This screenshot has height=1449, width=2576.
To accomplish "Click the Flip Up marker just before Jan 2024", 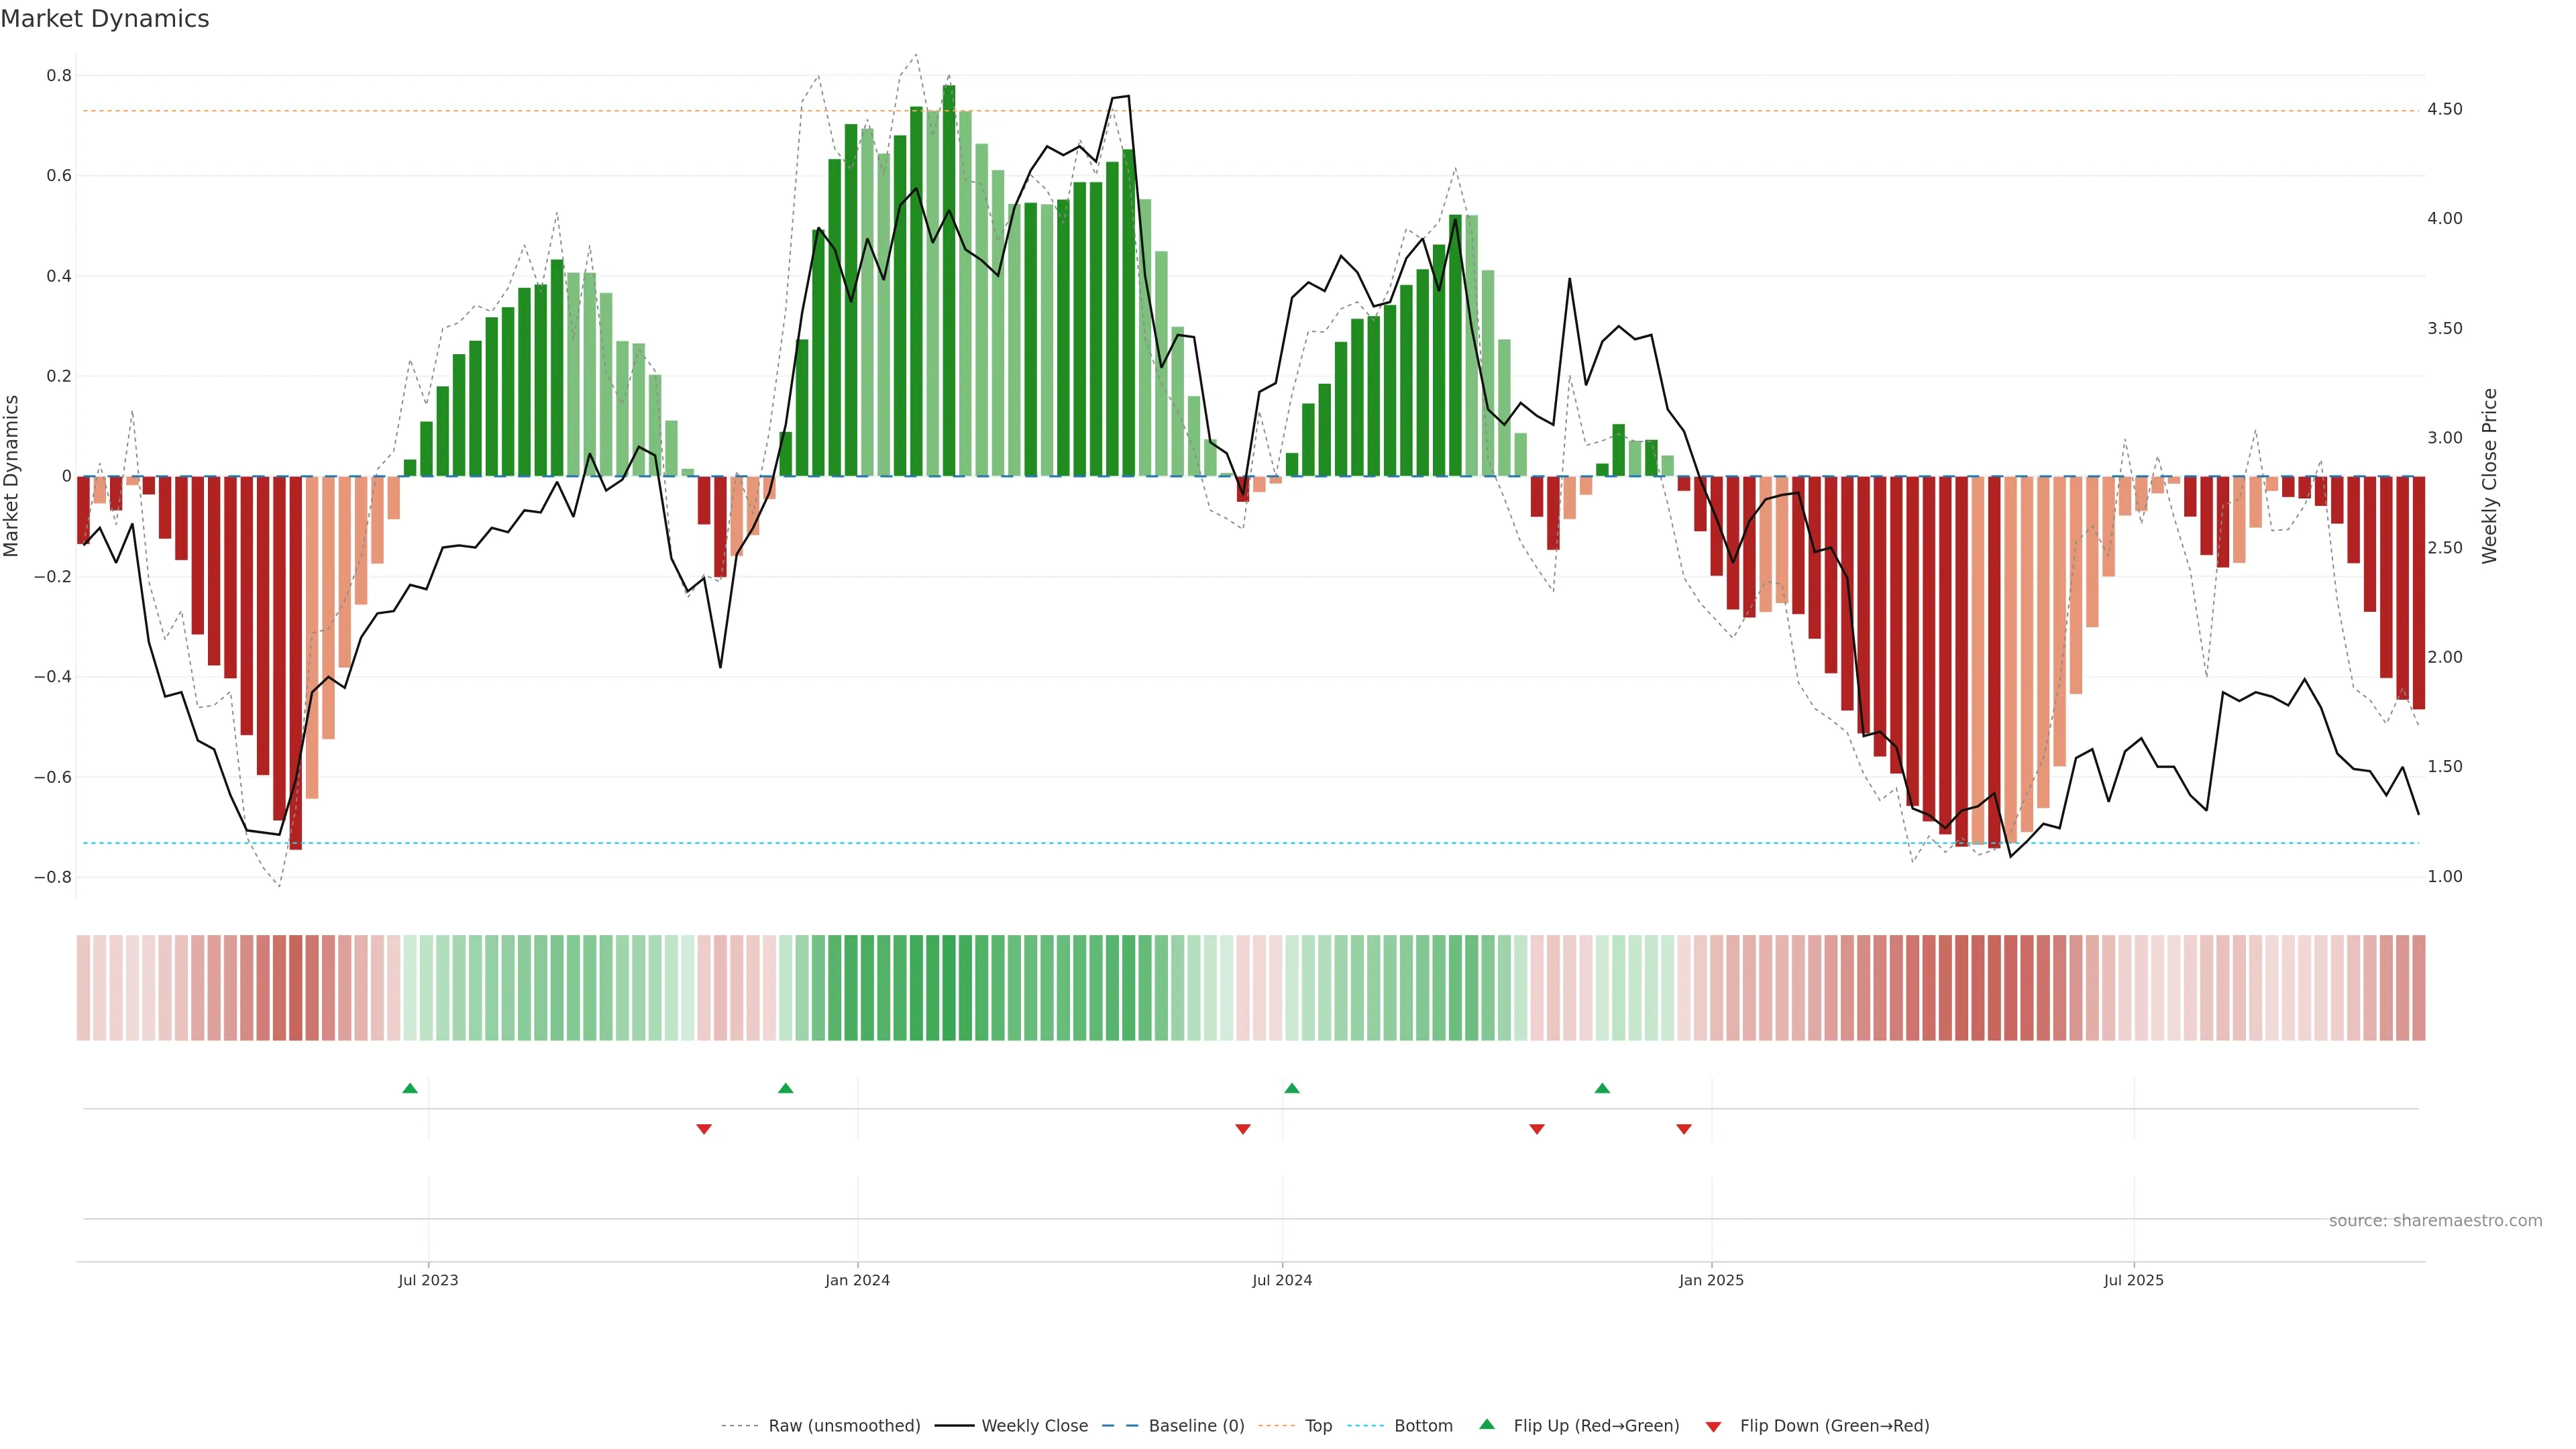I will tap(785, 1088).
